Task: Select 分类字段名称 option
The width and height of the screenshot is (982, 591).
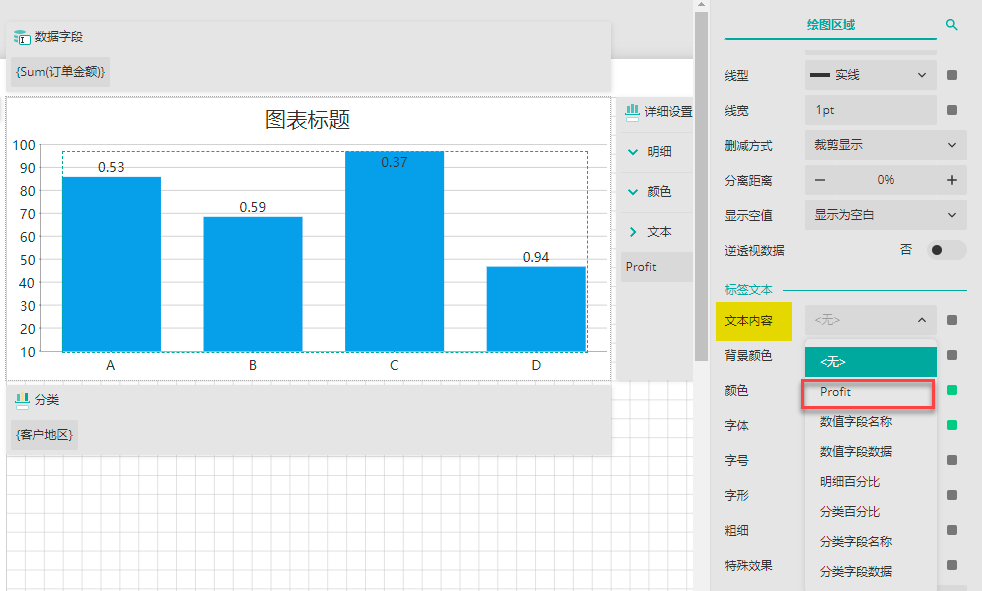Action: 871,542
